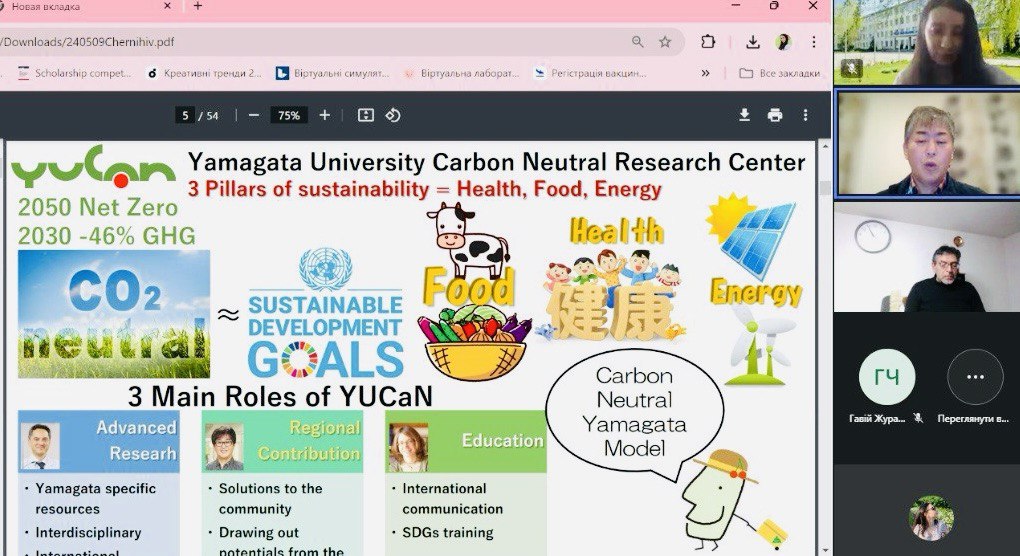Viewport: 1020px width, 556px height.
Task: Click the search magnifier in address bar
Action: click(637, 42)
